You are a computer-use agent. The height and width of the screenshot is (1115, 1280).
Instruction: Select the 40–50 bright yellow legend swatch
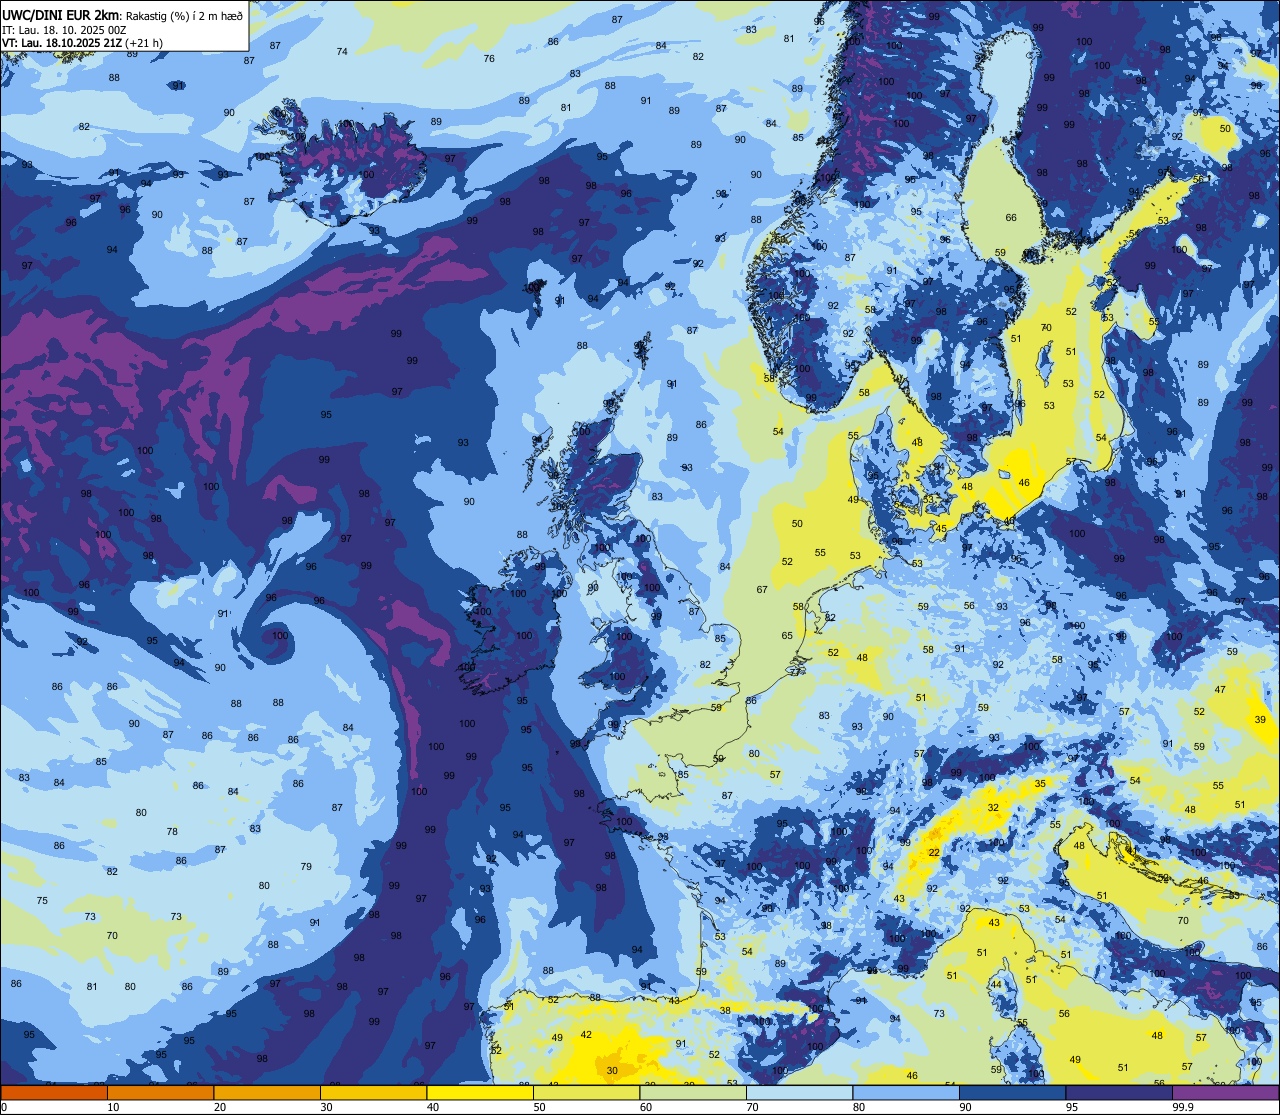click(x=480, y=1092)
